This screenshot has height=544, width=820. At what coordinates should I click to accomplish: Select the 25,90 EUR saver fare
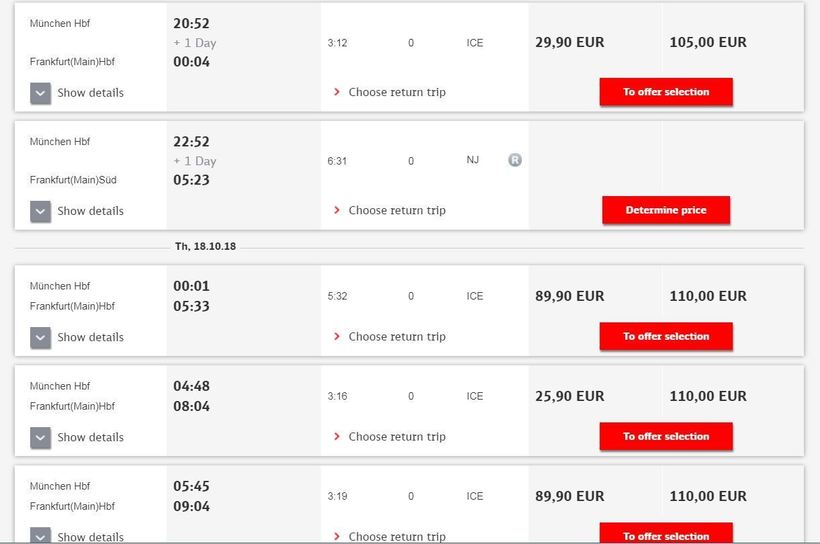pos(570,396)
